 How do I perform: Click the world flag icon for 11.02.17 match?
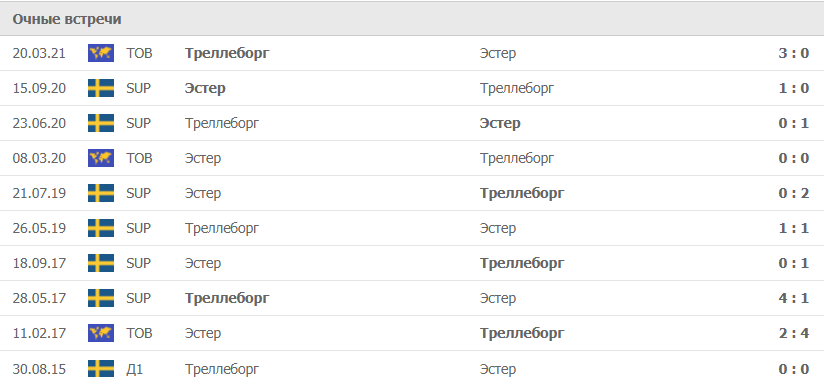tap(101, 333)
